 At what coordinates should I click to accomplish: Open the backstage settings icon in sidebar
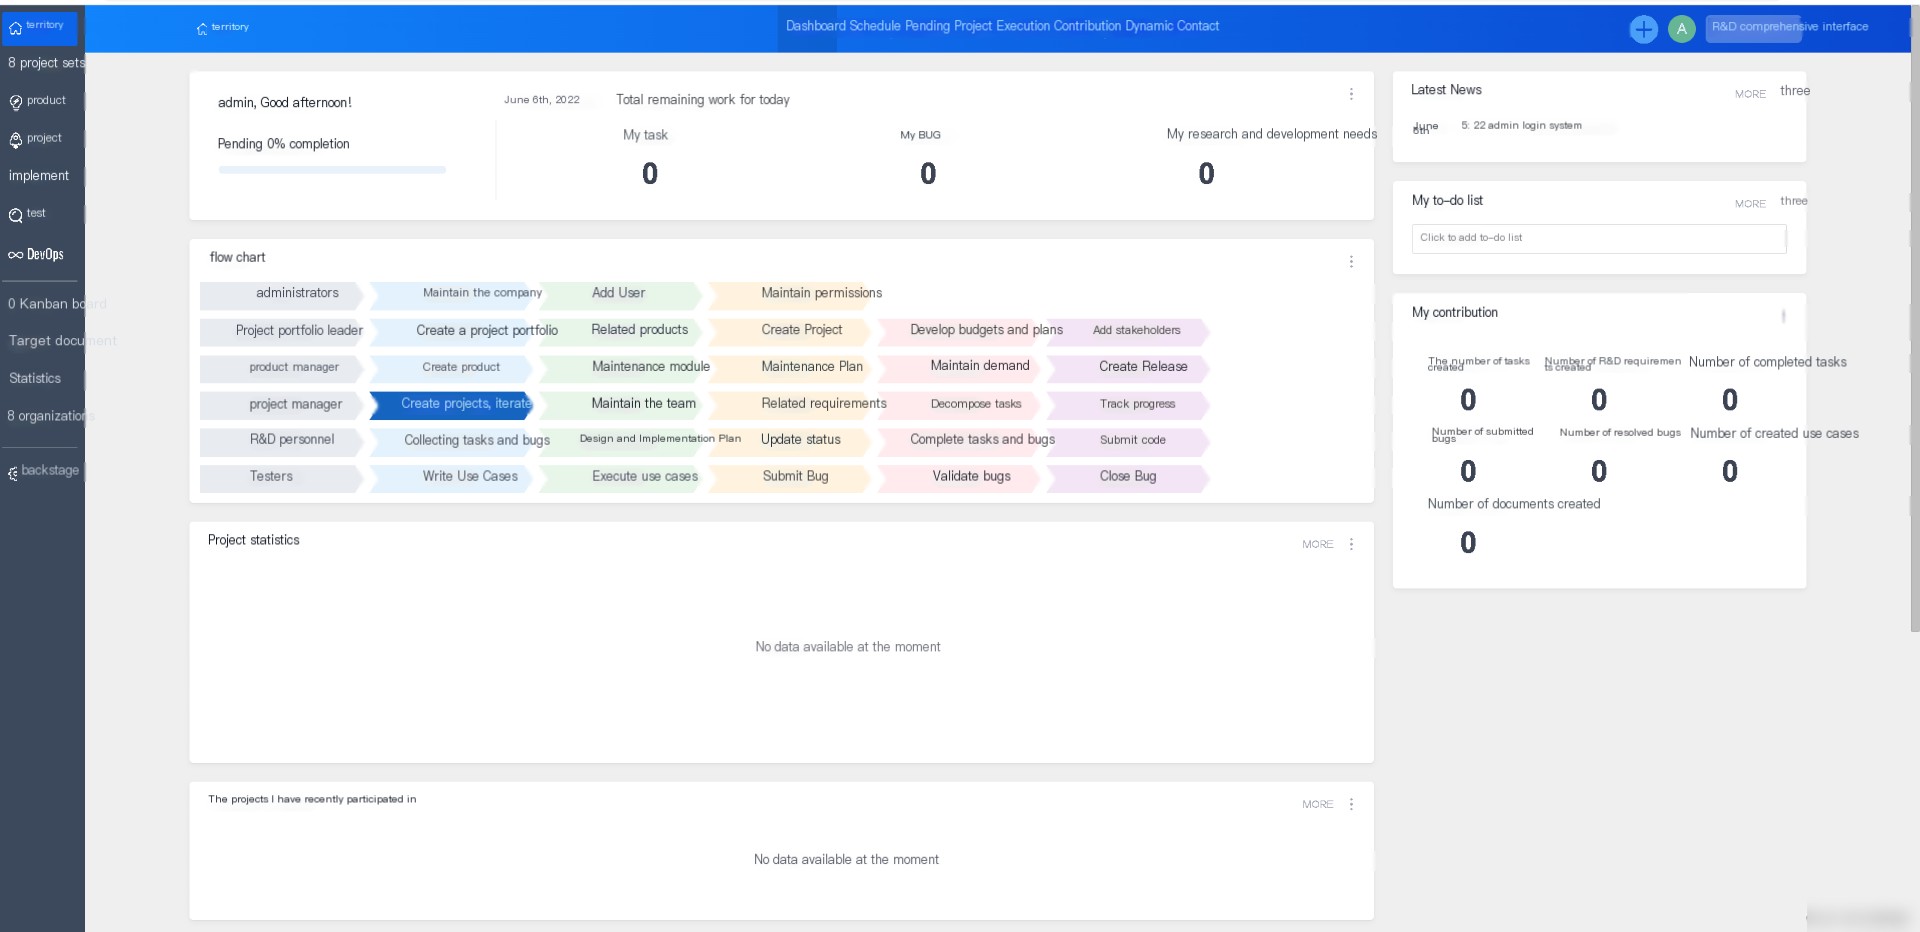click(x=13, y=473)
